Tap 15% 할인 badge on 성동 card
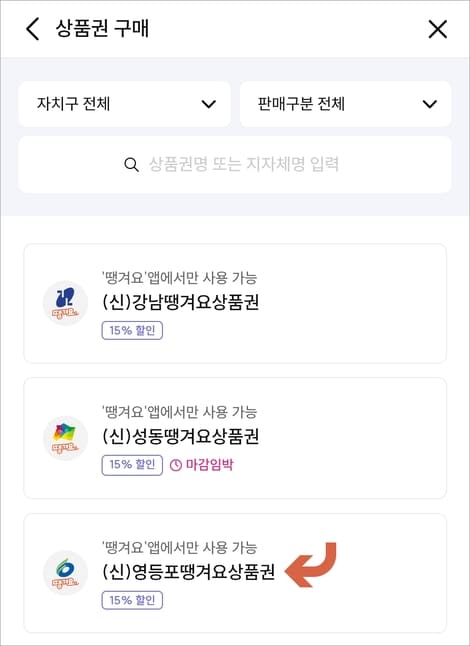The width and height of the screenshot is (470, 646). 132,465
